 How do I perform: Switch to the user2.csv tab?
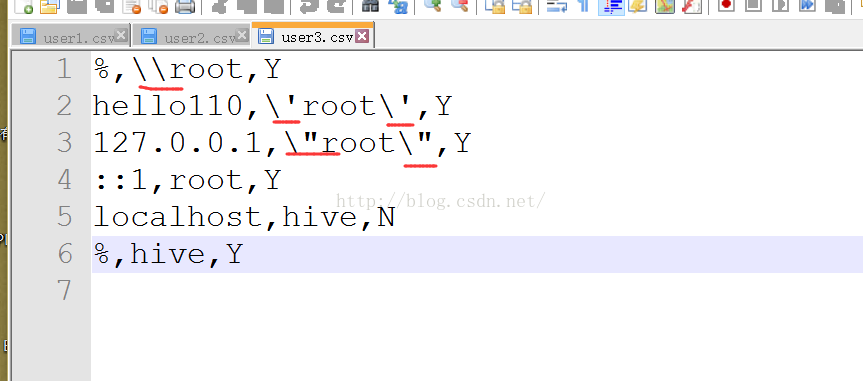coord(192,37)
